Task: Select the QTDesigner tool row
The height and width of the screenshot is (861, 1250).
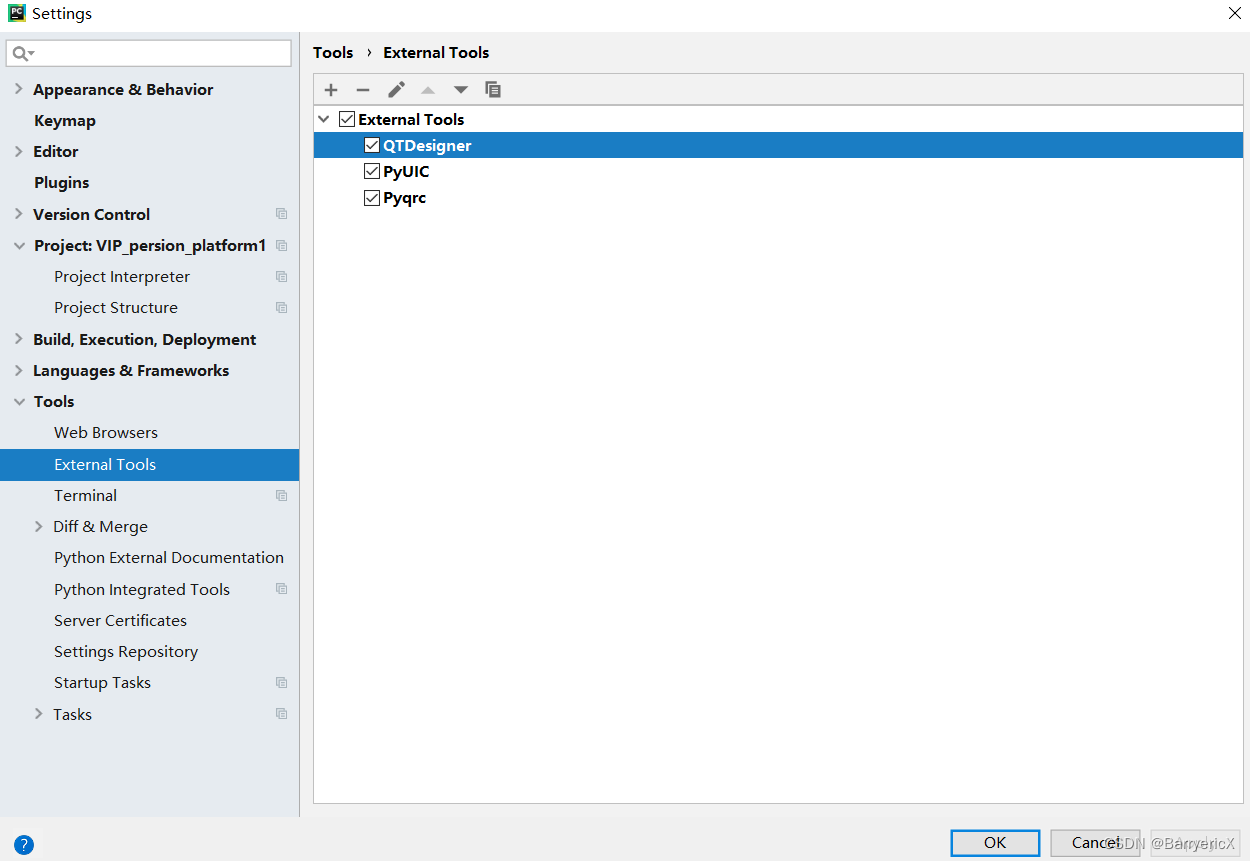Action: coord(778,145)
